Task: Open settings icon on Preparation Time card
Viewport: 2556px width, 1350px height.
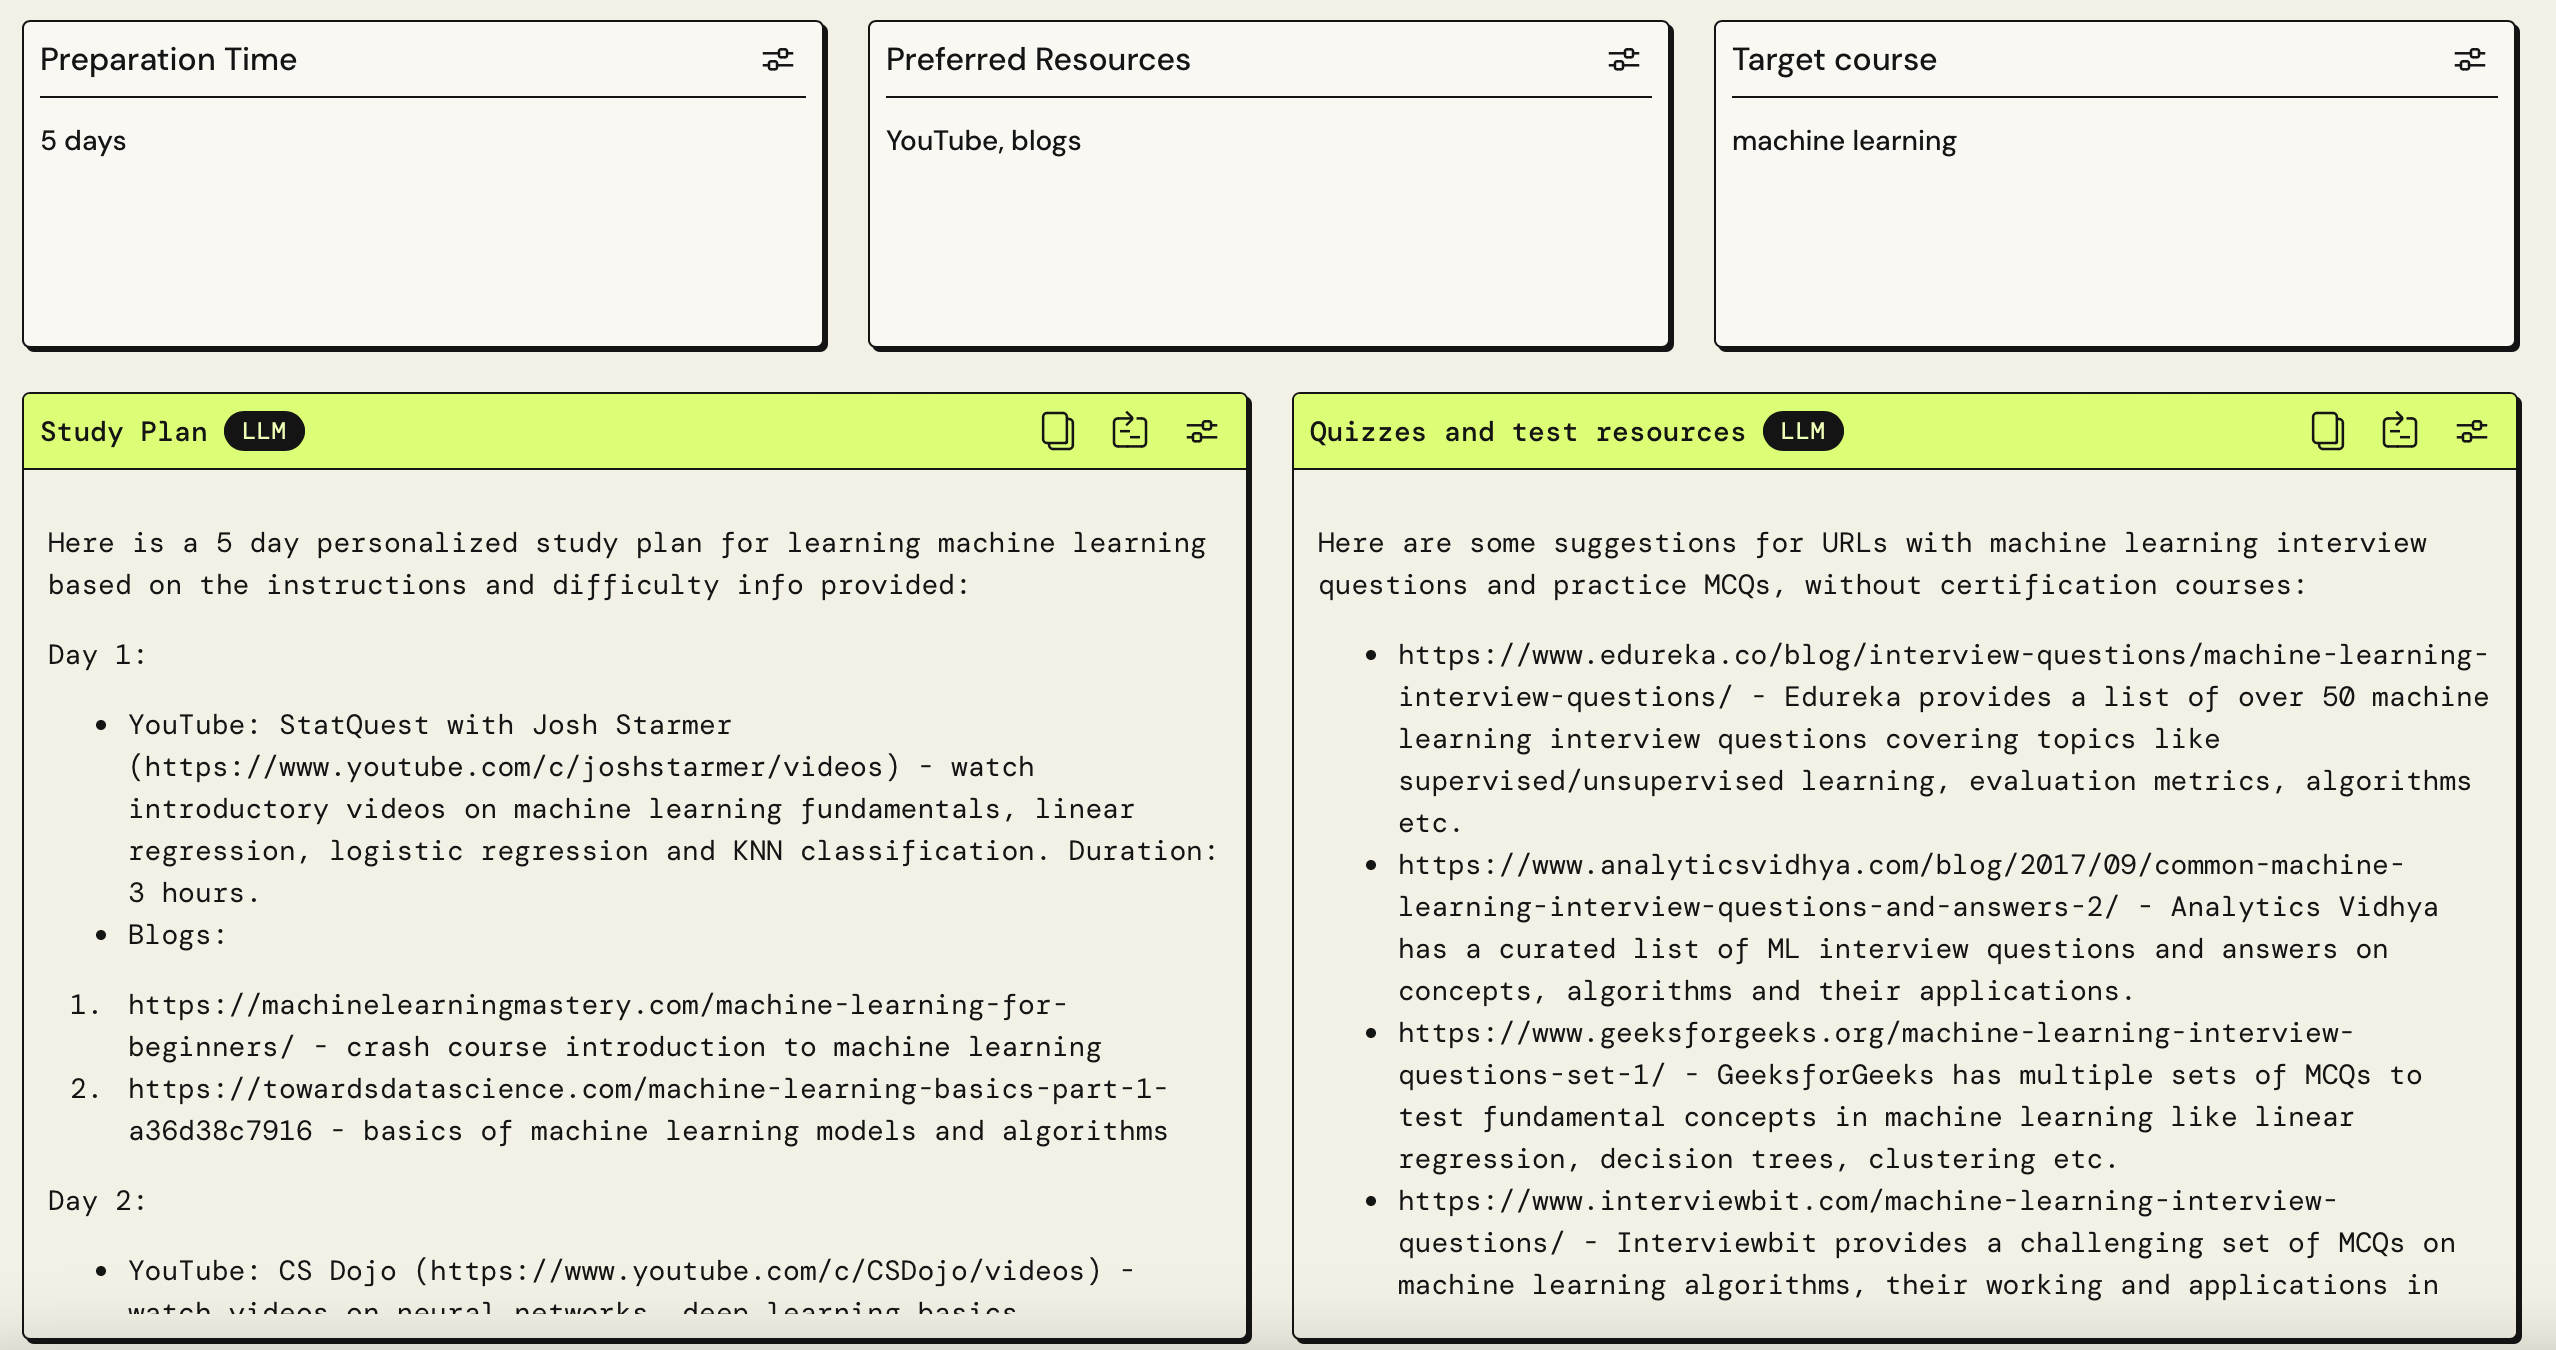Action: tap(777, 60)
